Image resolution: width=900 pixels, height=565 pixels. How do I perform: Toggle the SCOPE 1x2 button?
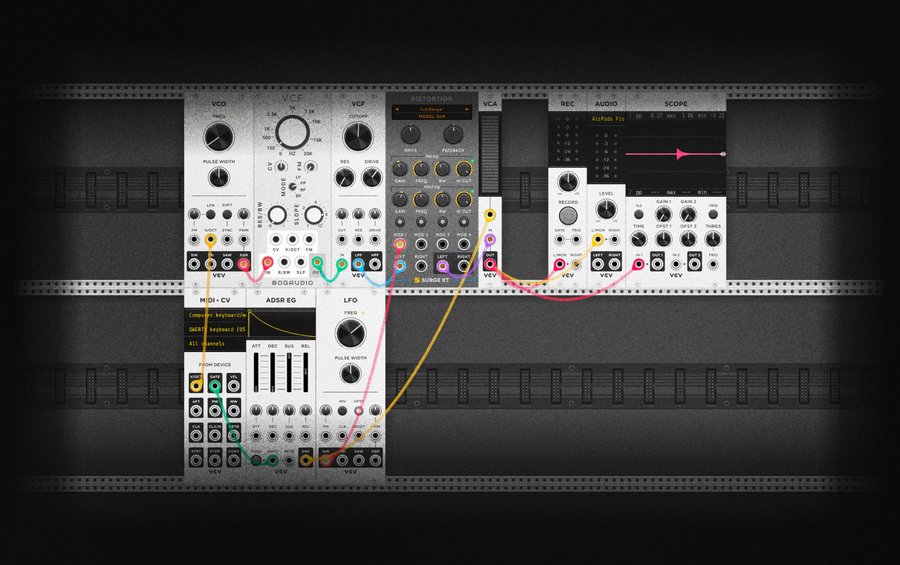[638, 214]
